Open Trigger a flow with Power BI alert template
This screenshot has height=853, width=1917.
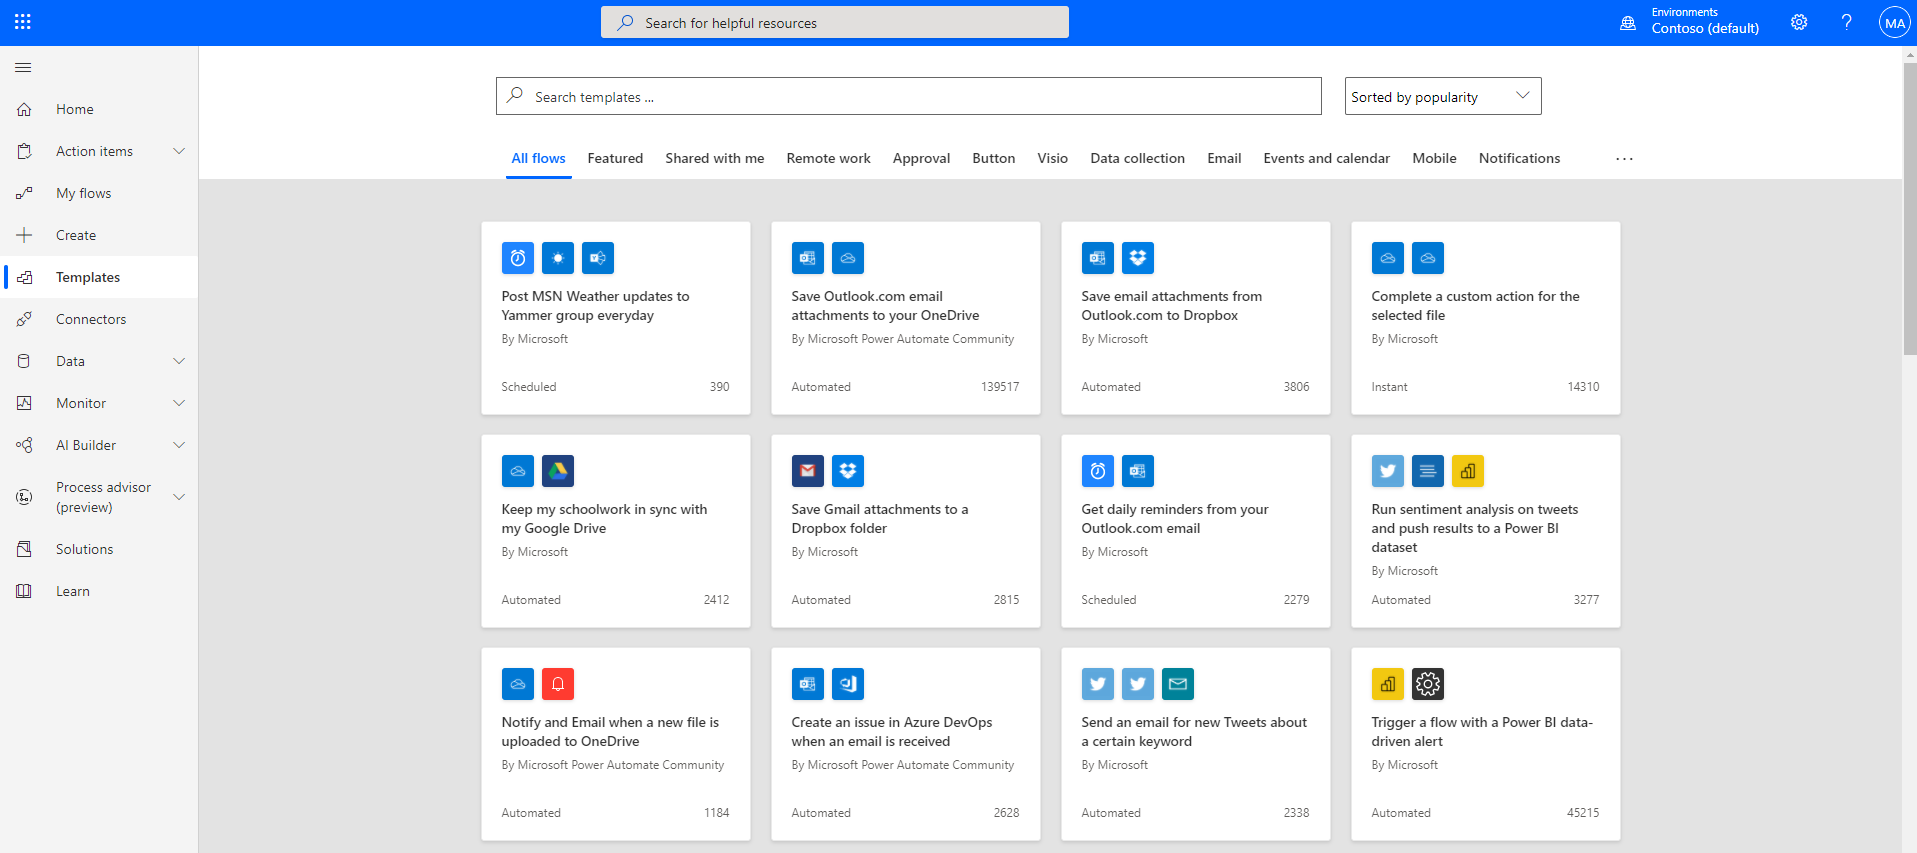[x=1485, y=744]
